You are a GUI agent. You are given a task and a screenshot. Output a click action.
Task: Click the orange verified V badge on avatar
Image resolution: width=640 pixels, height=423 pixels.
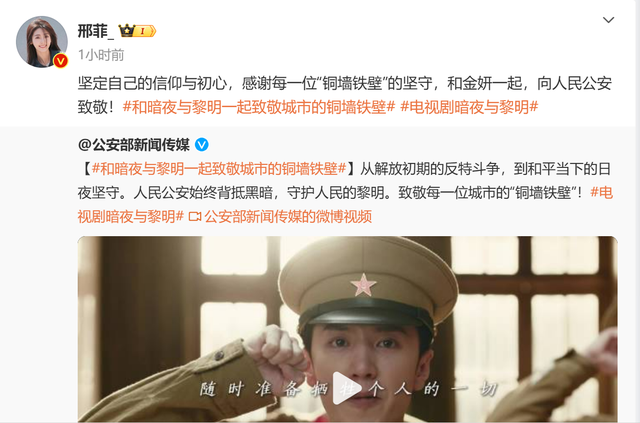pos(61,61)
